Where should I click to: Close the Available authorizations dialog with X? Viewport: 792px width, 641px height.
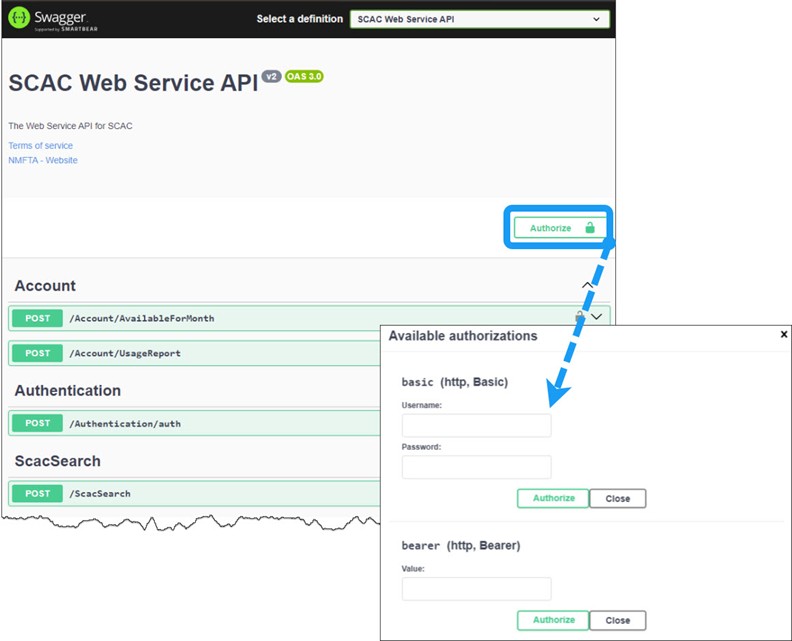point(784,334)
